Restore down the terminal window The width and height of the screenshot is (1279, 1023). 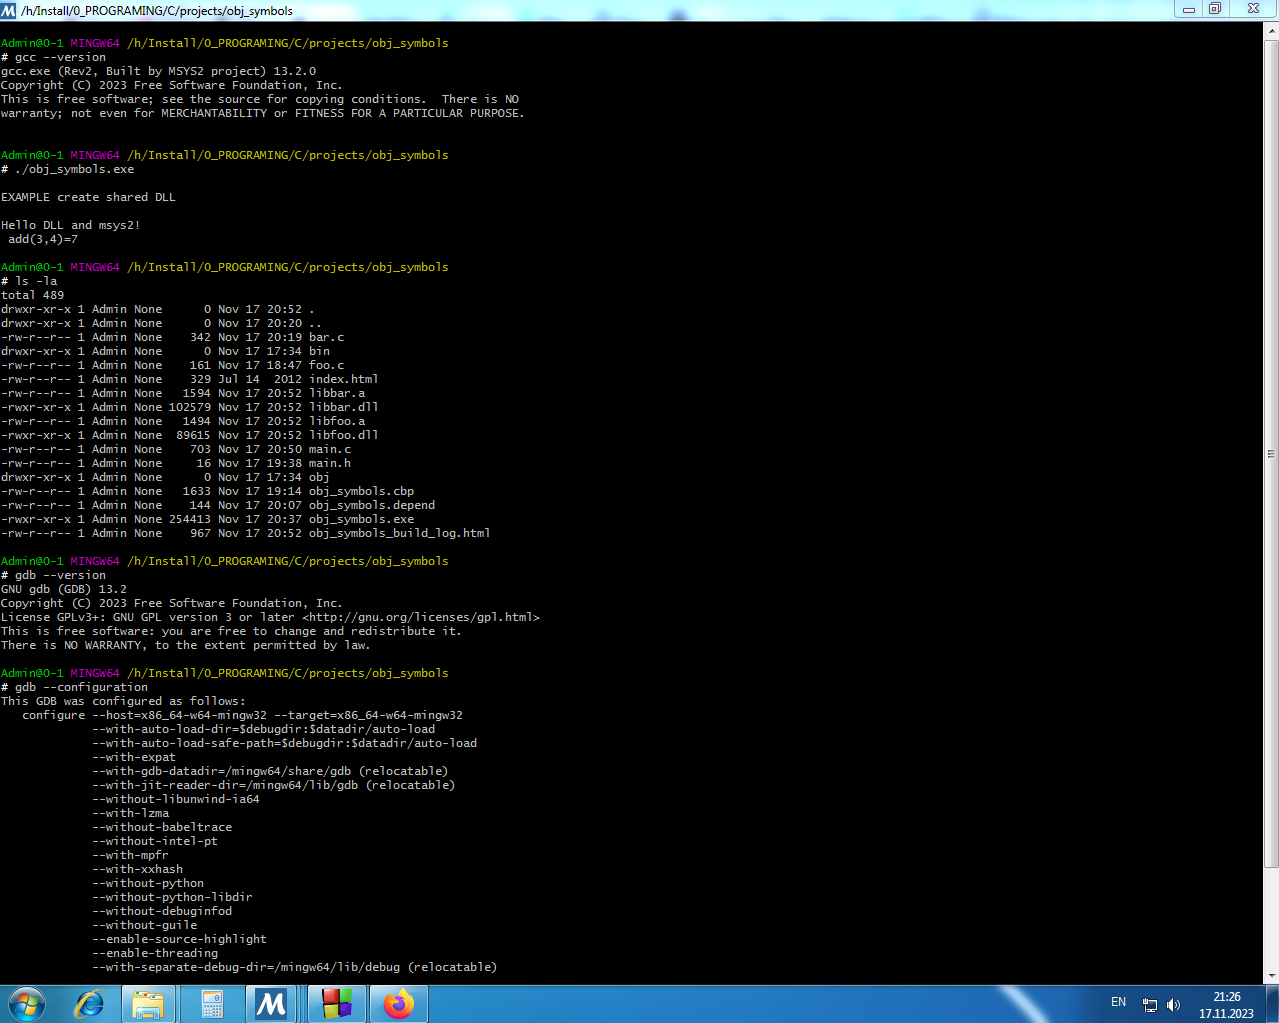(1215, 9)
